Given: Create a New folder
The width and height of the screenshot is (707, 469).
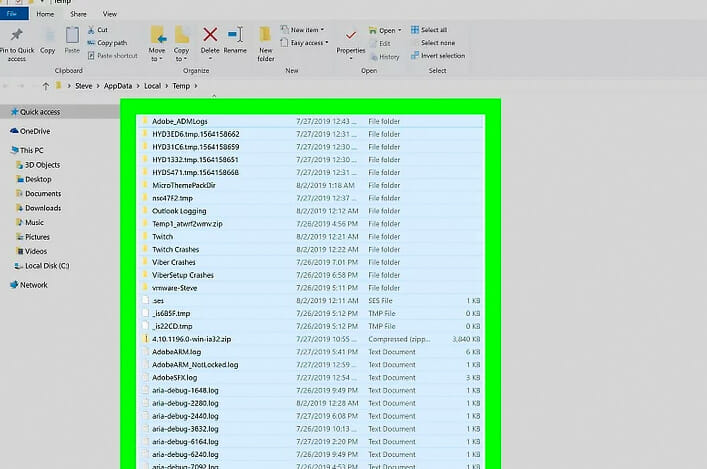Looking at the screenshot, I should (266, 44).
